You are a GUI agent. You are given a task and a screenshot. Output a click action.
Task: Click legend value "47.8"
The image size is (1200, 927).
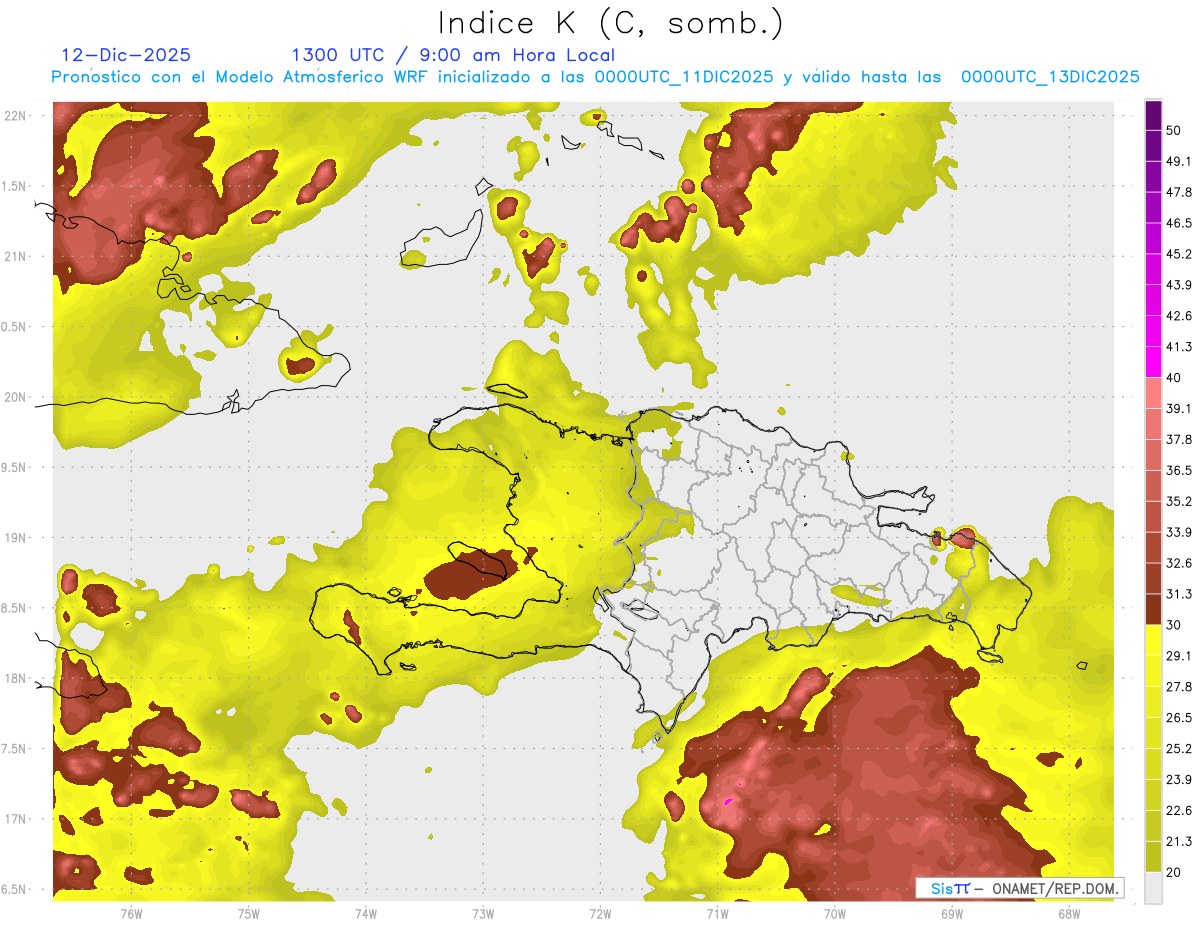coord(1180,192)
